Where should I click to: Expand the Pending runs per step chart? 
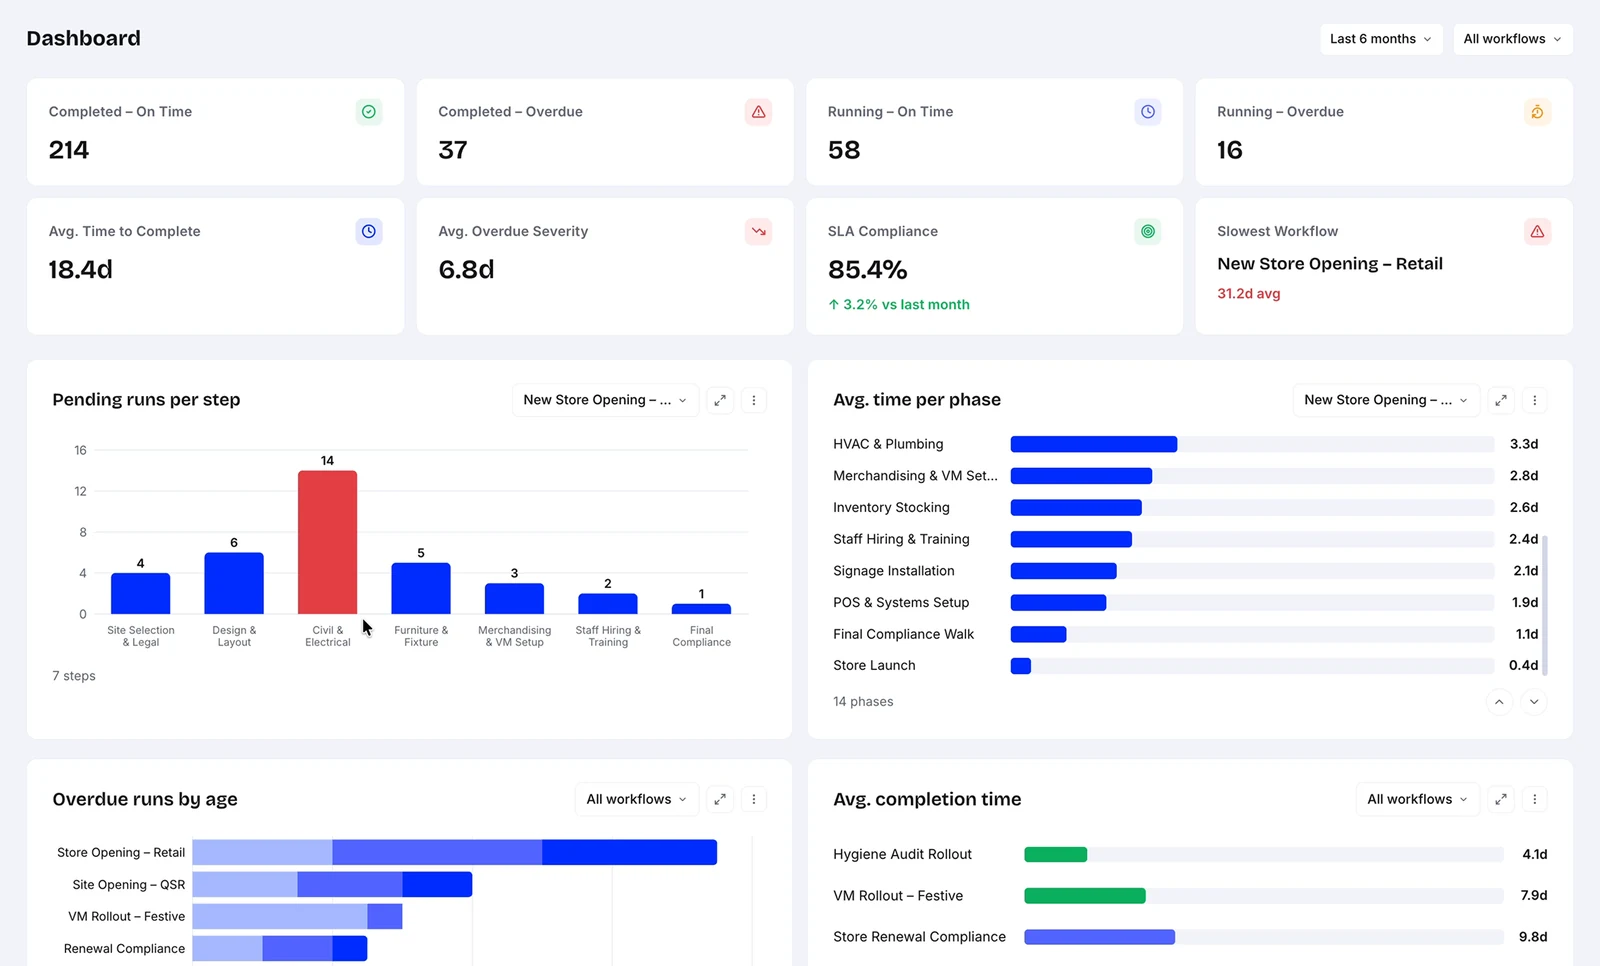(x=720, y=400)
